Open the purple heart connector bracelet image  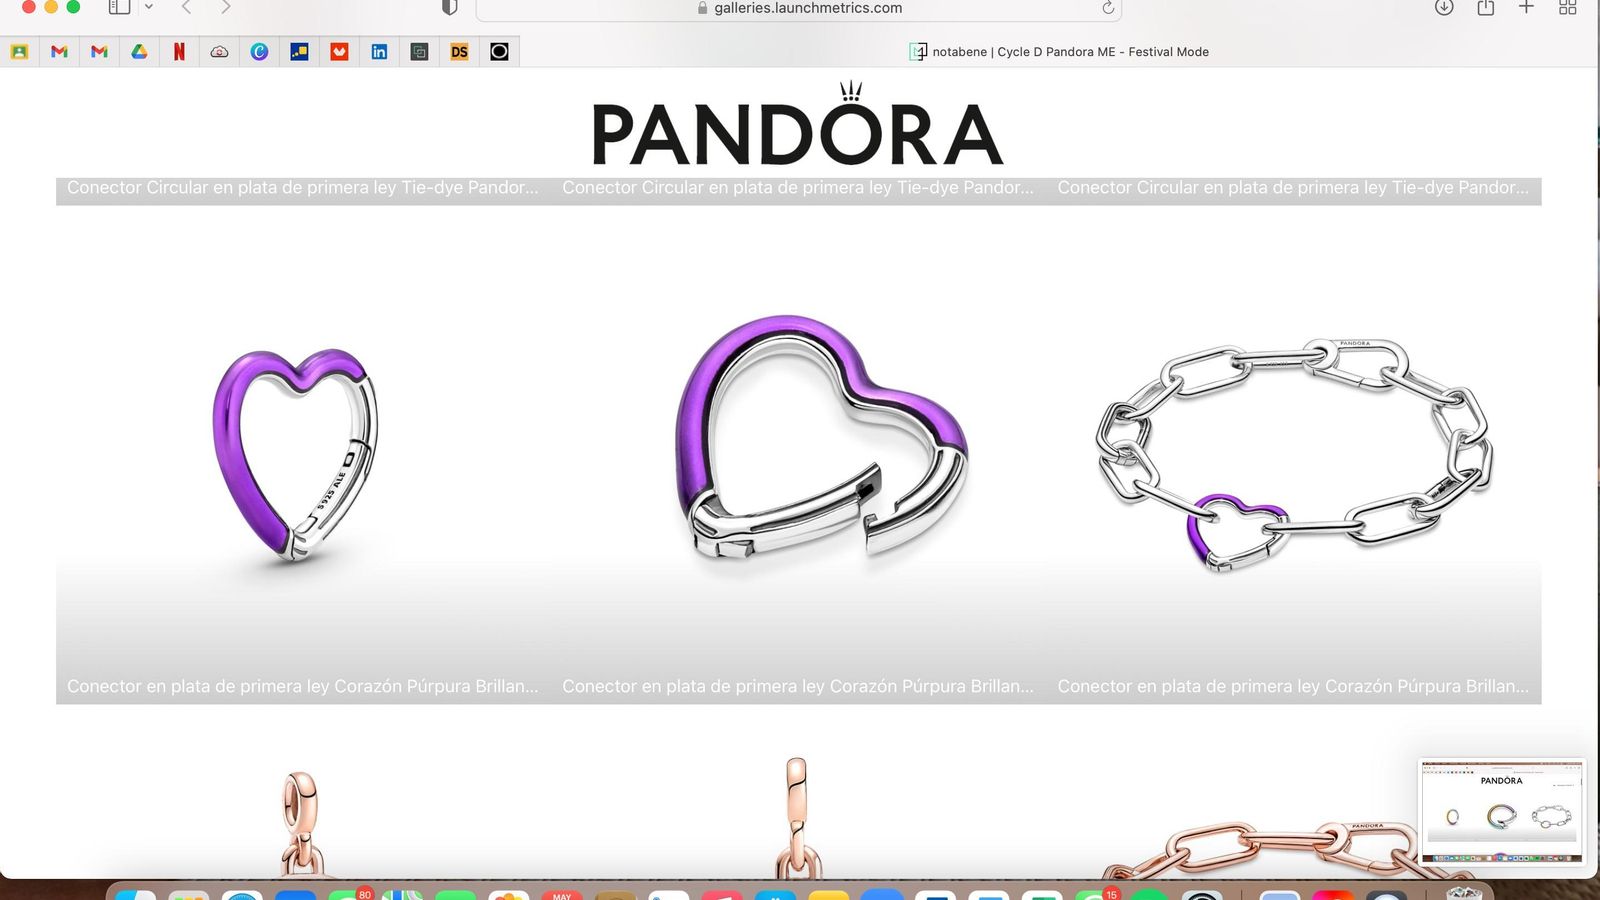[x=1294, y=455]
